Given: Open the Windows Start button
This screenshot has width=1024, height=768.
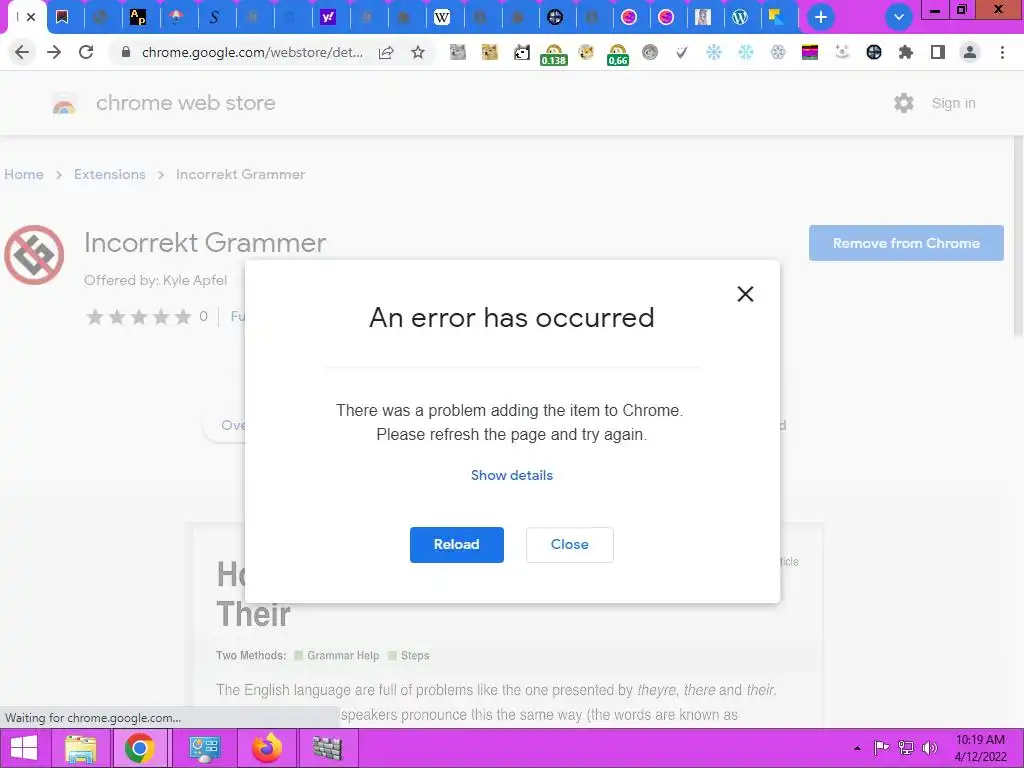Looking at the screenshot, I should (24, 748).
